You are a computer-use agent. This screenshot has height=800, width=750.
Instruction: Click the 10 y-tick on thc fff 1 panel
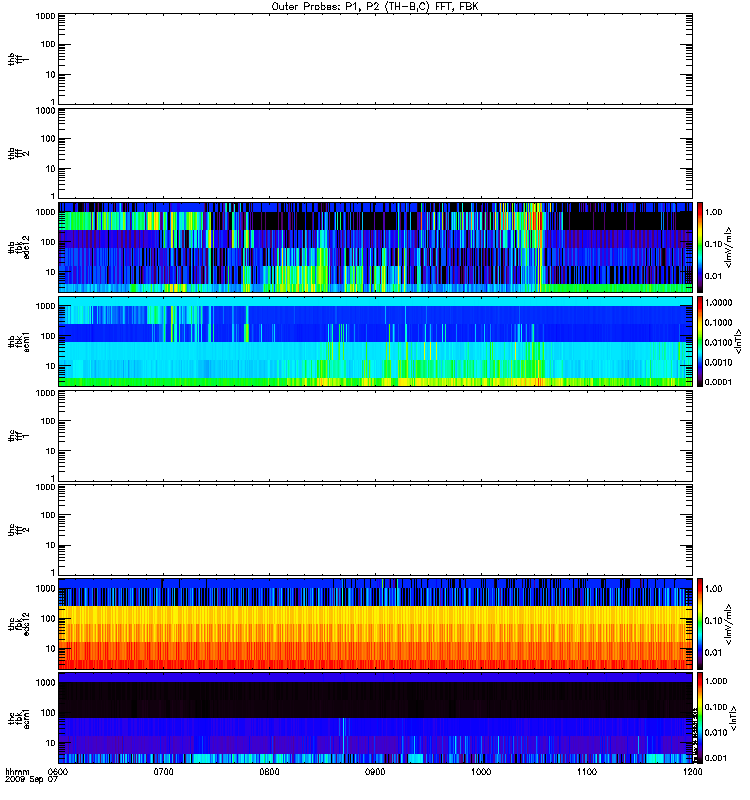pyautogui.click(x=51, y=452)
